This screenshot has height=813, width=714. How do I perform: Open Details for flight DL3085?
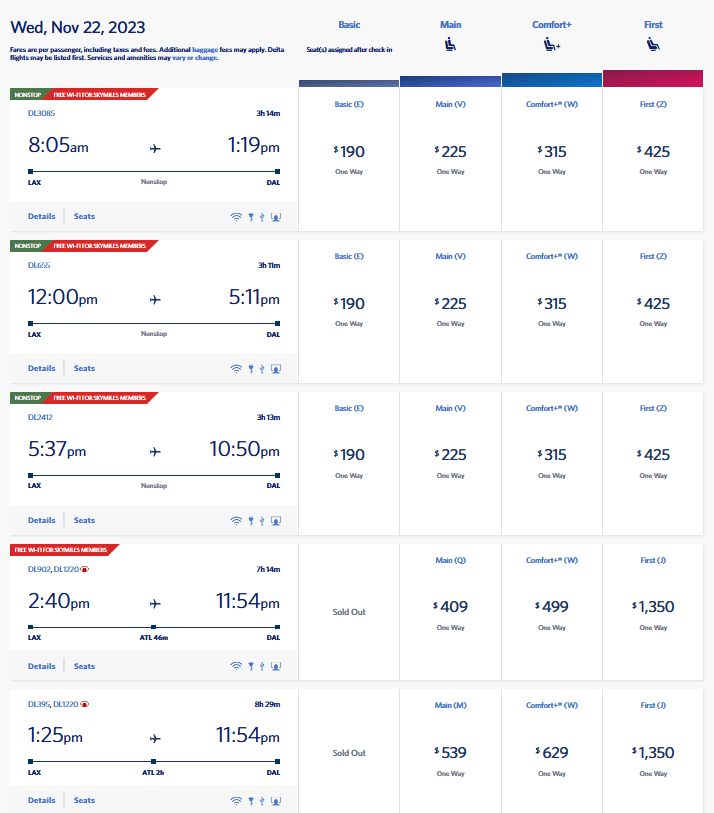coord(42,216)
